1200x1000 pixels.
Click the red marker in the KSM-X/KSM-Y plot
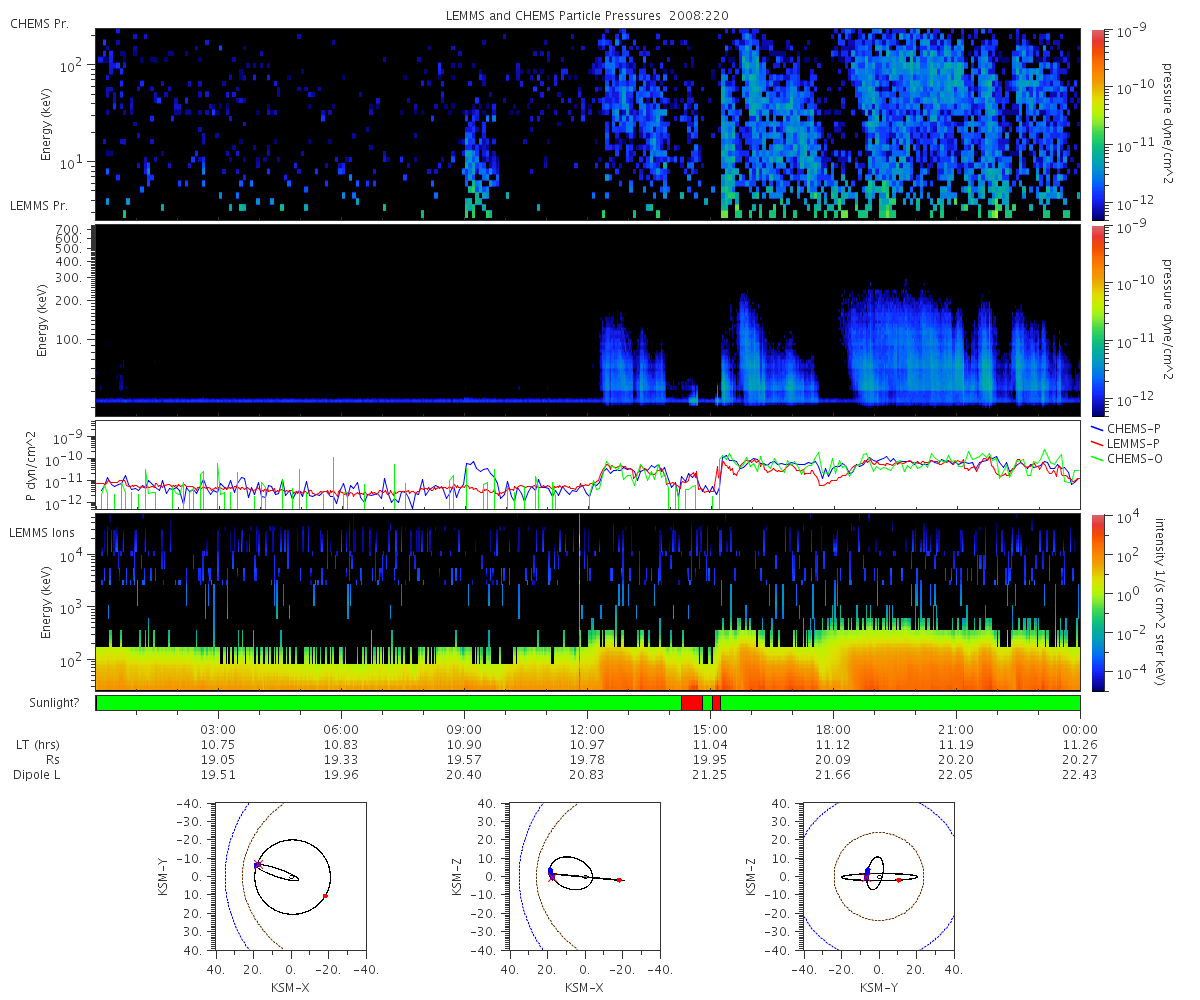[x=326, y=896]
